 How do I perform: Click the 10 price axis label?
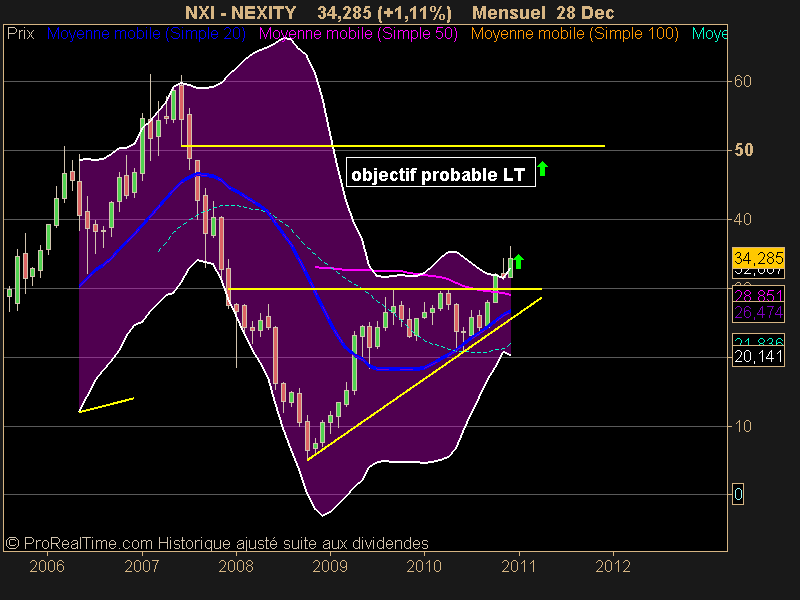(x=742, y=426)
